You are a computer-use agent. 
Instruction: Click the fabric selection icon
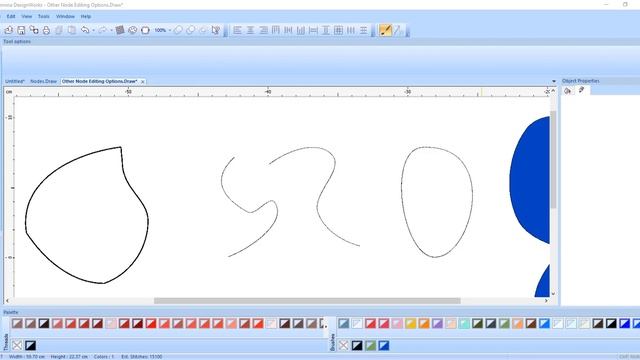pos(120,30)
